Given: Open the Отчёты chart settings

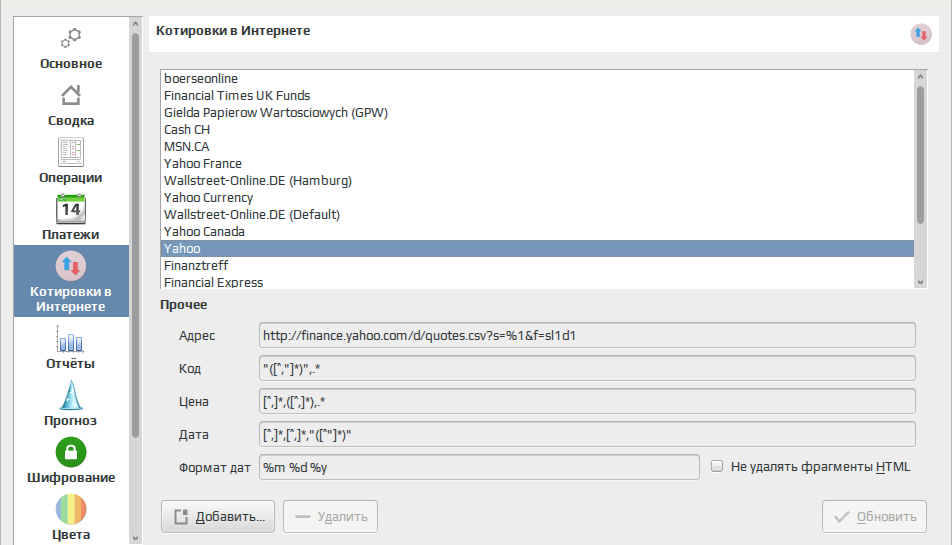Looking at the screenshot, I should [71, 348].
